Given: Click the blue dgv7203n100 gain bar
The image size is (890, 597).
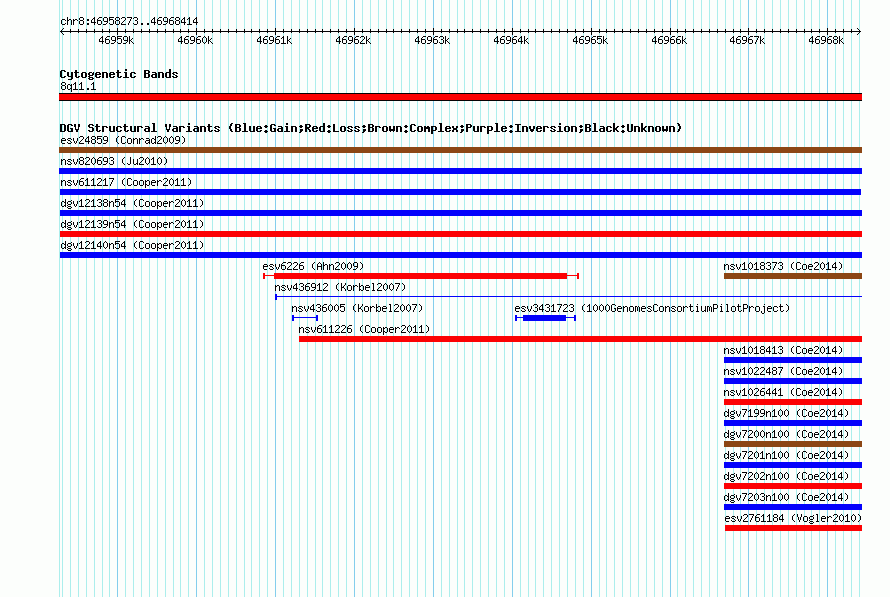Looking at the screenshot, I should pos(793,507).
